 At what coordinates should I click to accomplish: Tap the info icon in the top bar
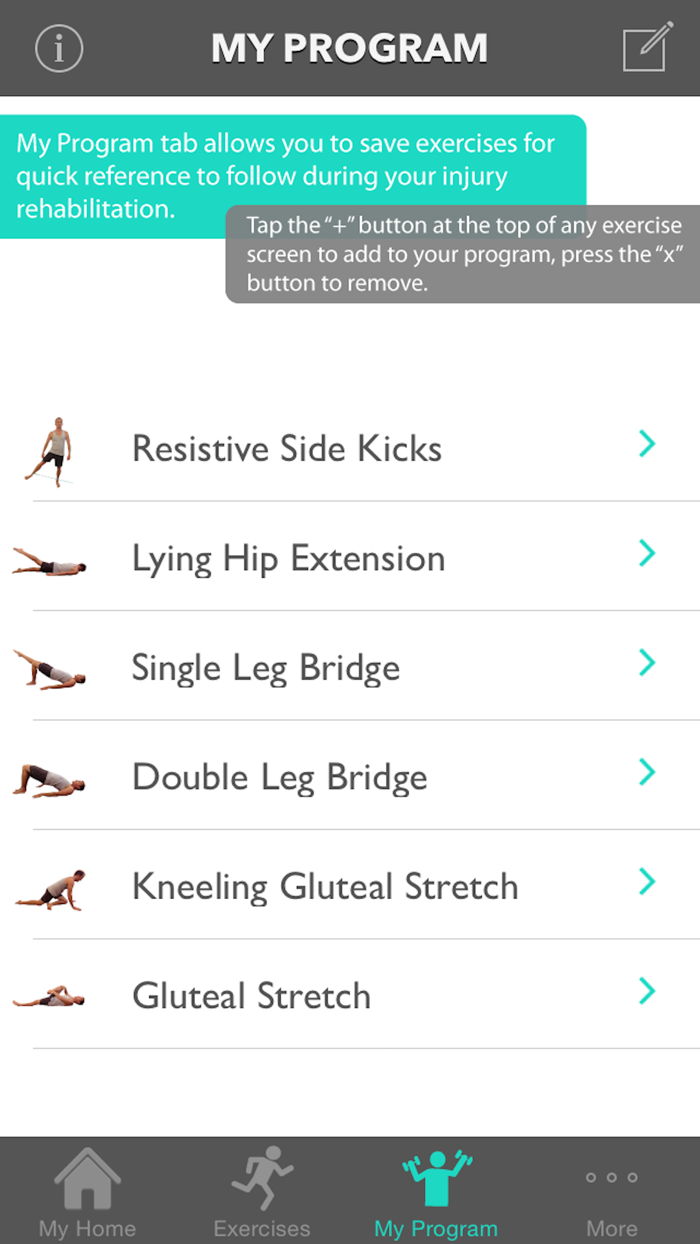click(x=59, y=47)
